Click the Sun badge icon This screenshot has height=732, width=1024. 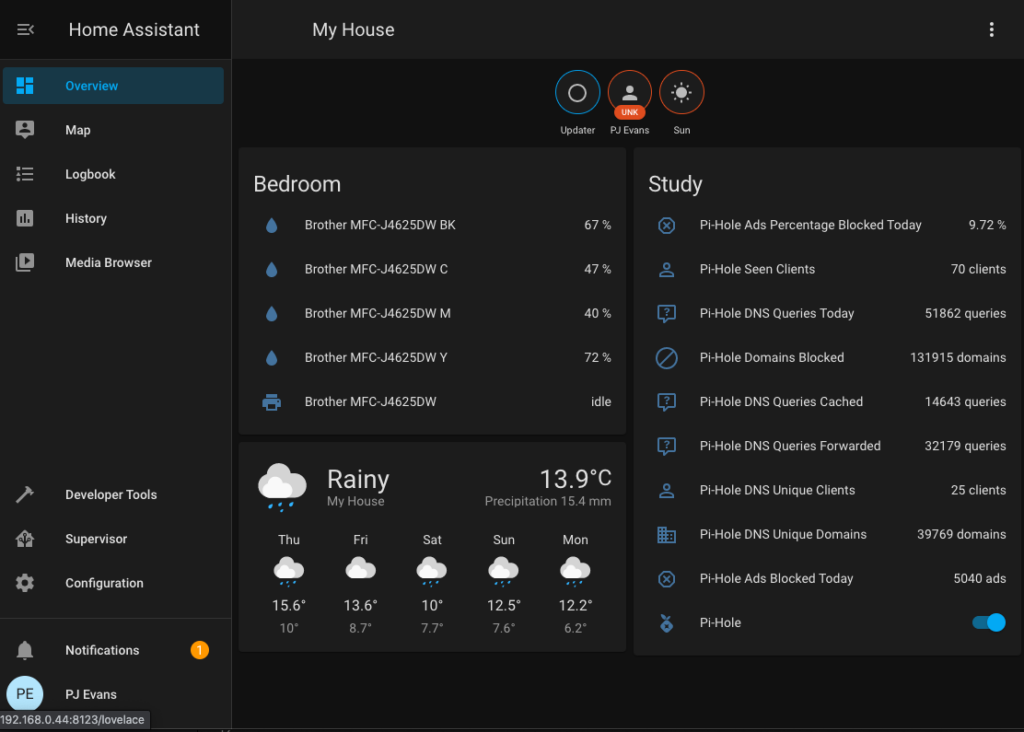[x=681, y=93]
